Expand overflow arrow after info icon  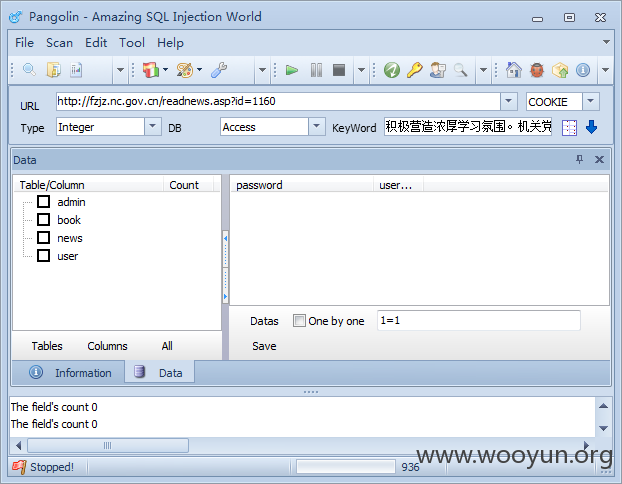pyautogui.click(x=605, y=70)
